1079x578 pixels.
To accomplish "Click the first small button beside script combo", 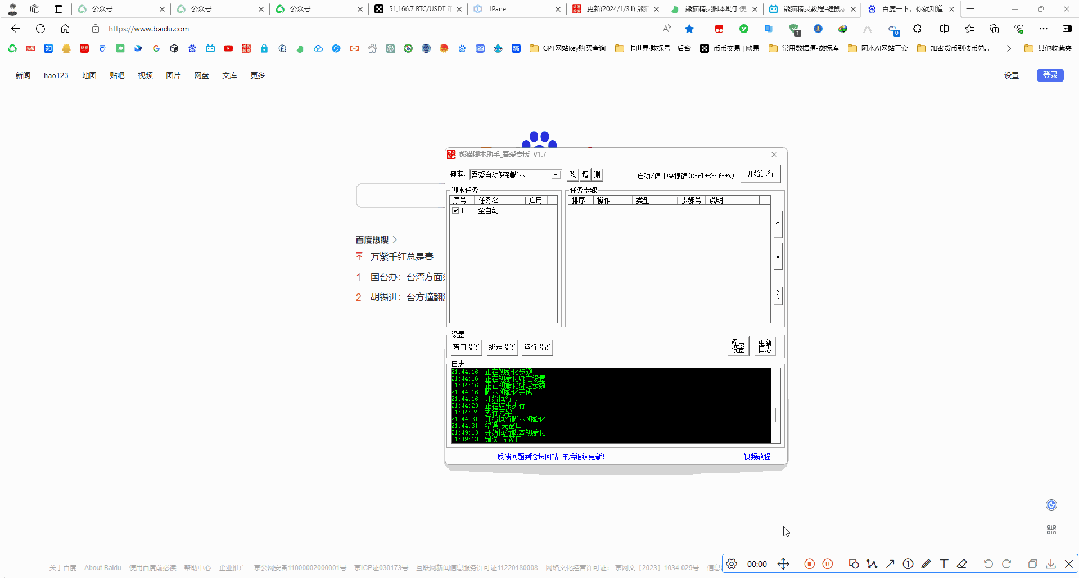I will point(572,175).
